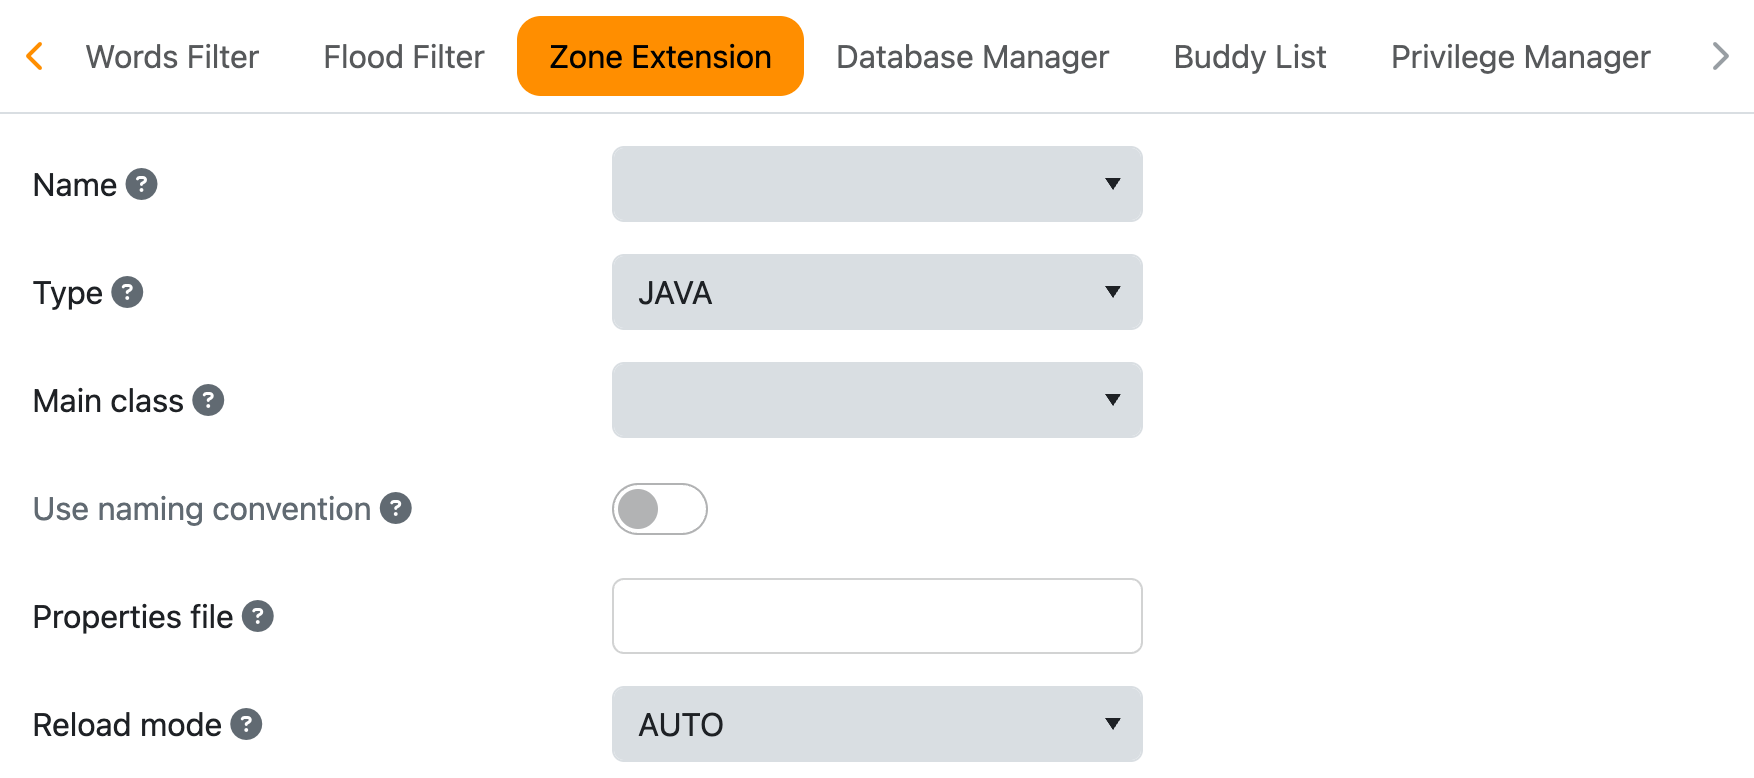
Task: Open the Reload mode dropdown showing AUTO
Action: click(876, 724)
